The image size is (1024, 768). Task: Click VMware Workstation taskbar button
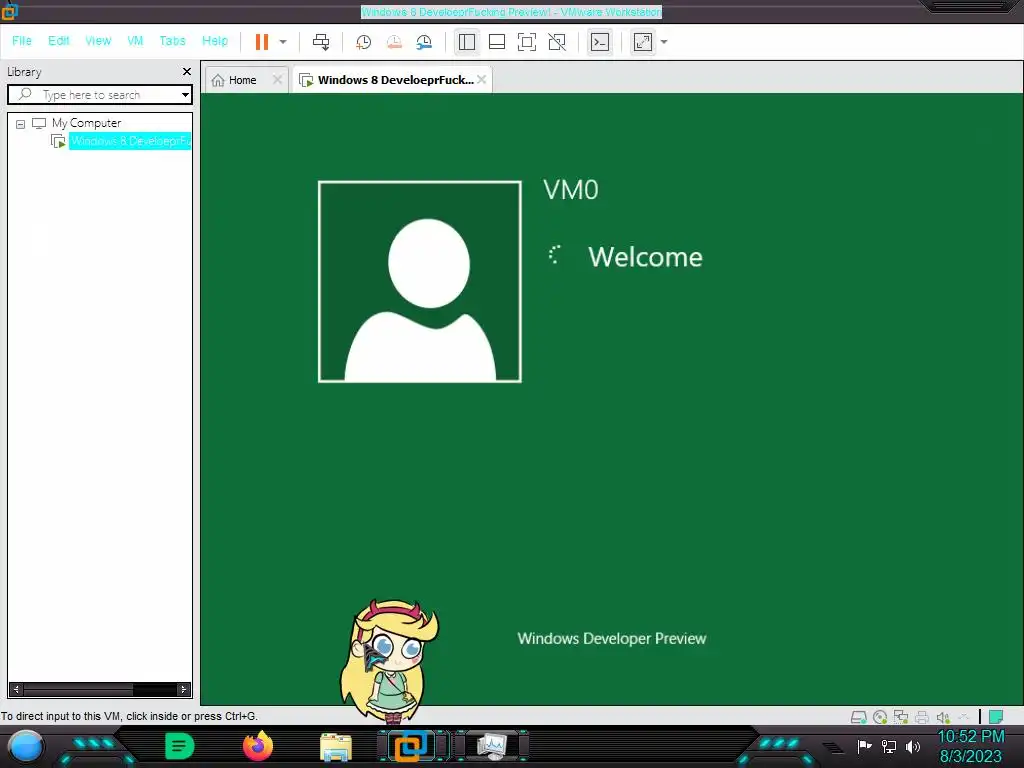click(411, 746)
